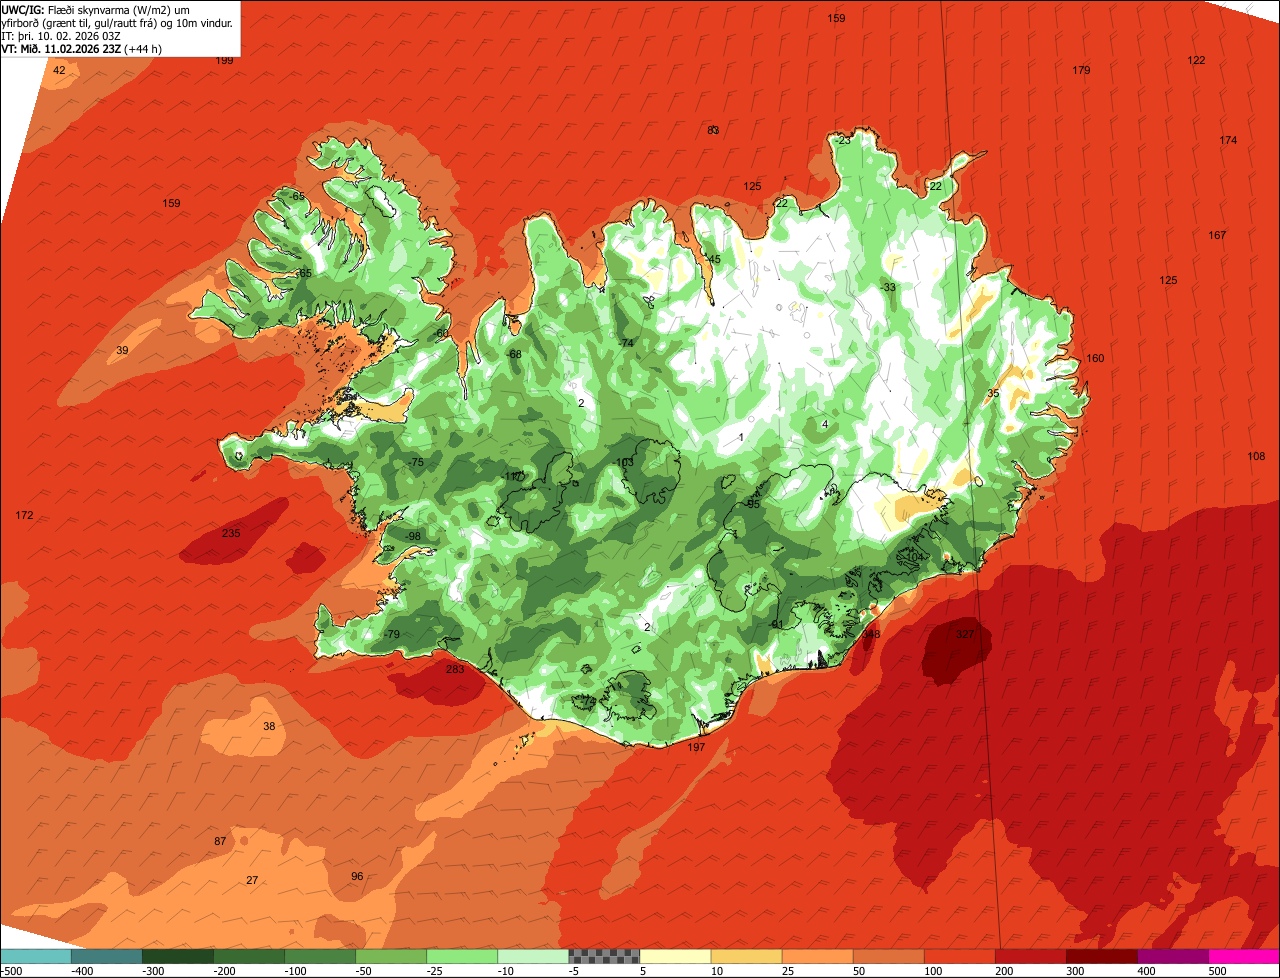Click the map value '108' on the eastern edge
The height and width of the screenshot is (978, 1280).
click(x=1256, y=456)
